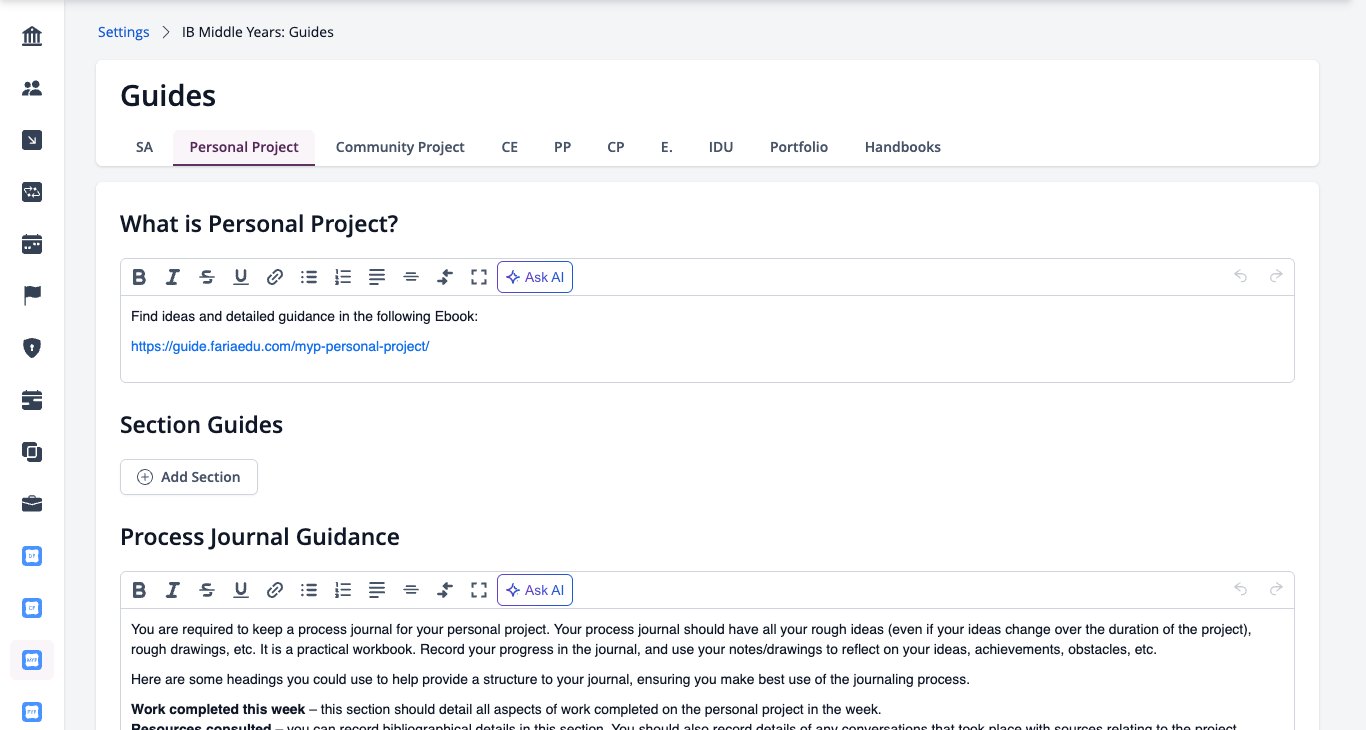Ask AI in What is Personal Project editor

coord(535,277)
